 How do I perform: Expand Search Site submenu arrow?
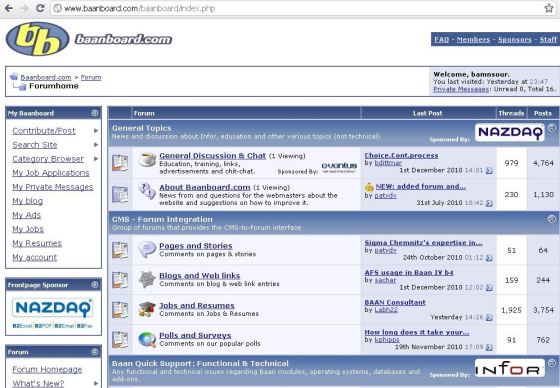click(x=96, y=145)
